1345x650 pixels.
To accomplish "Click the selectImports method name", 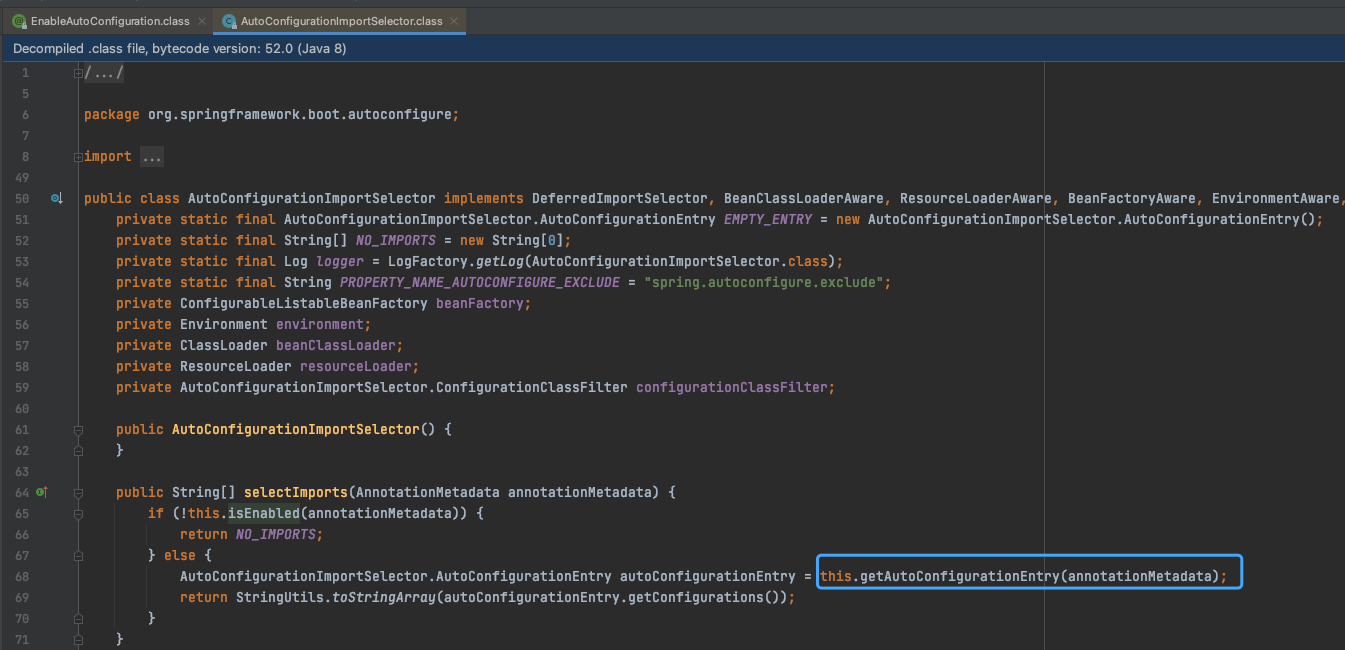I will 296,493.
